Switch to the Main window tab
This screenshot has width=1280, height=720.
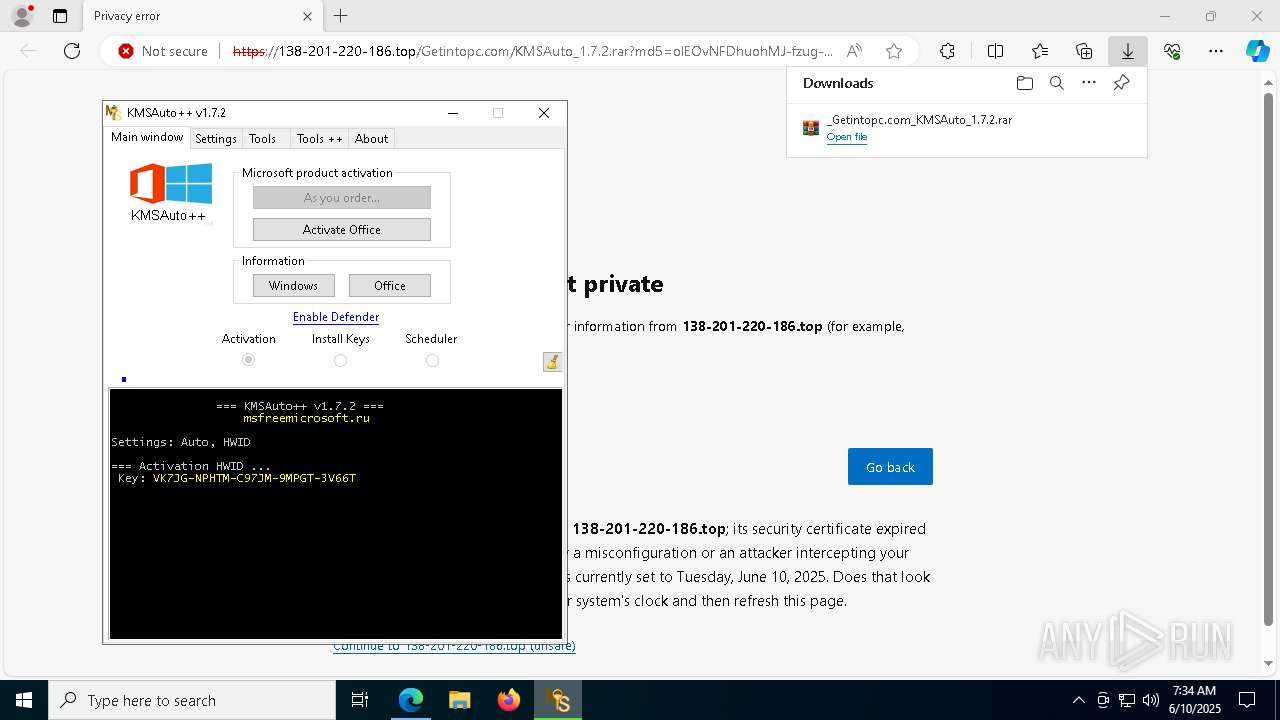click(x=147, y=137)
